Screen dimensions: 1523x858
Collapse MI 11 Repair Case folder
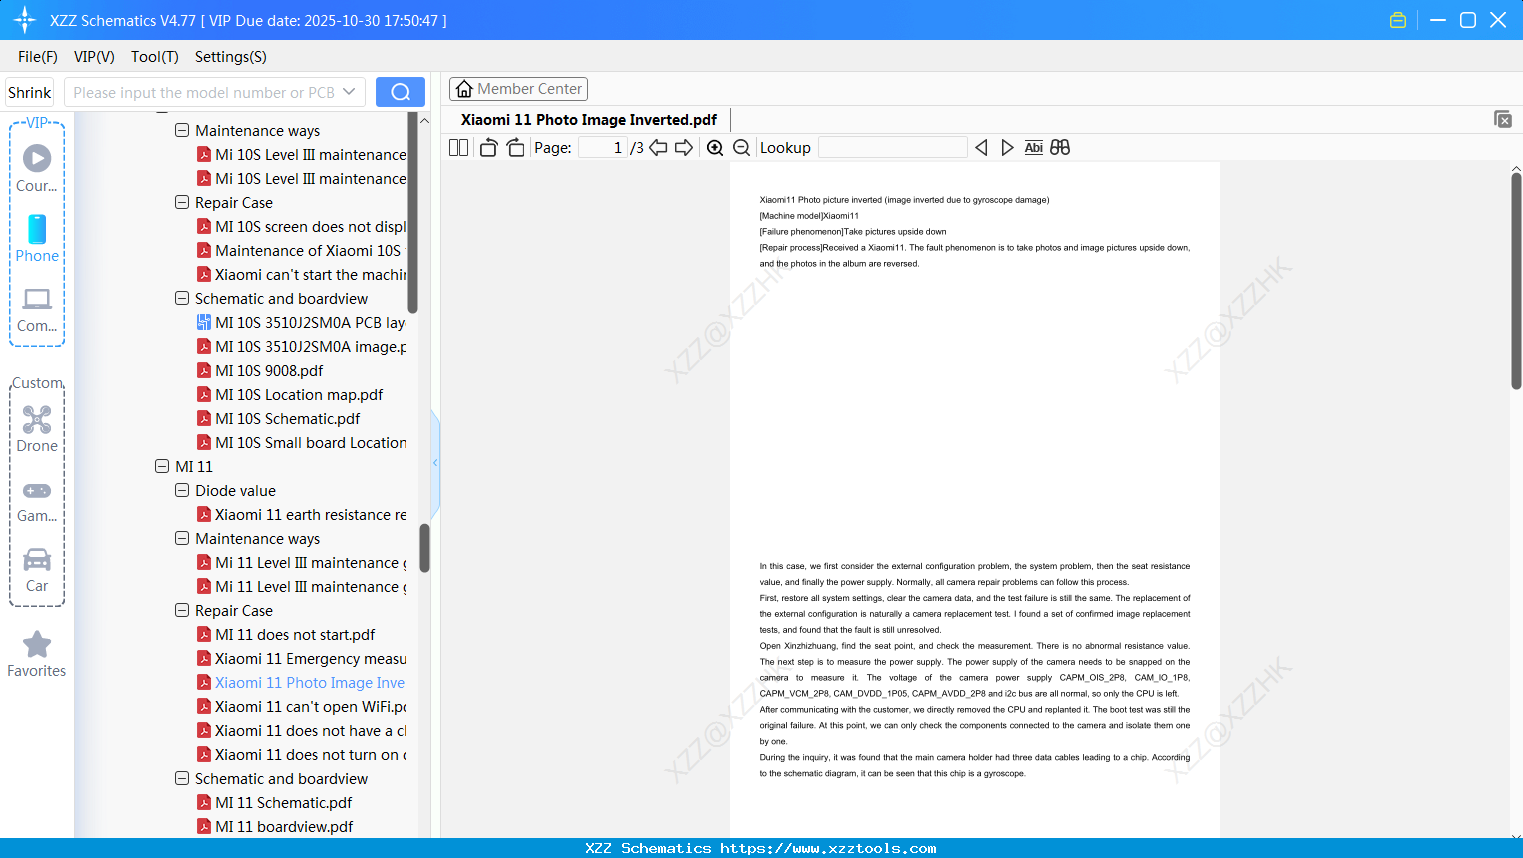182,611
